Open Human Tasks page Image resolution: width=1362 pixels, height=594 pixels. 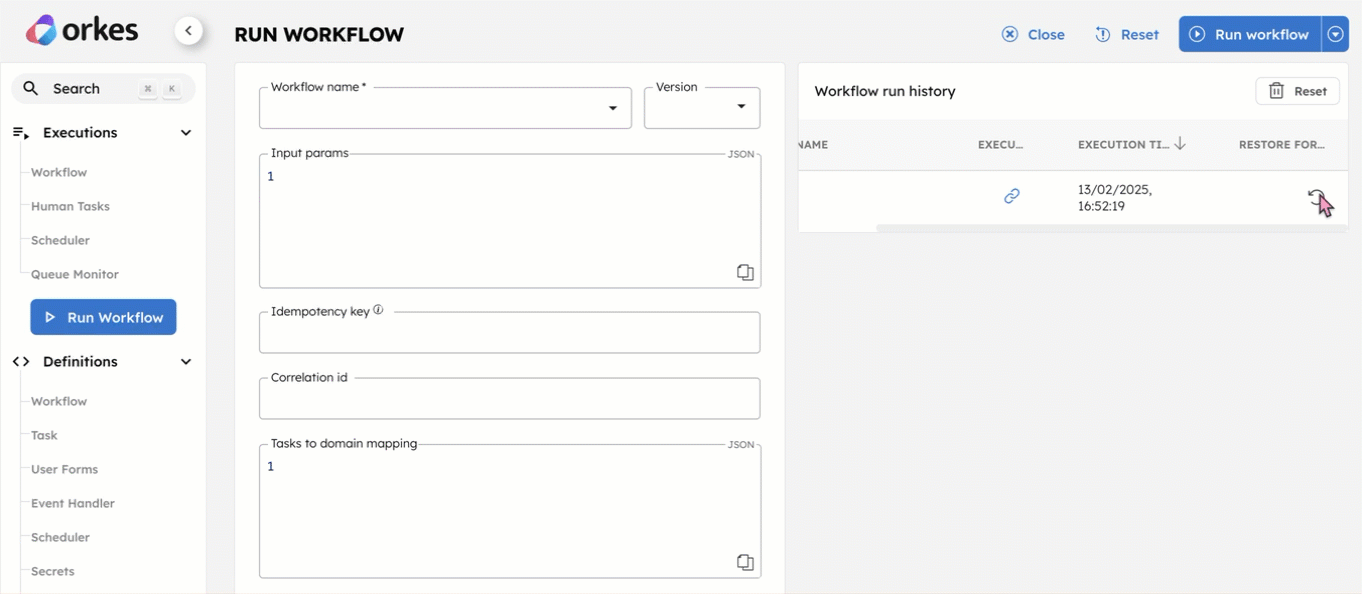point(70,206)
